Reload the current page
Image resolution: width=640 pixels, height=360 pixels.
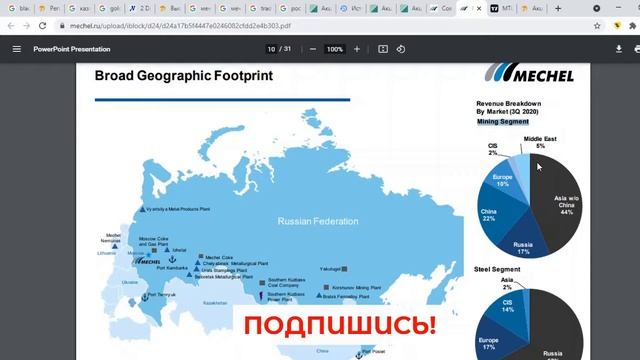click(42, 26)
